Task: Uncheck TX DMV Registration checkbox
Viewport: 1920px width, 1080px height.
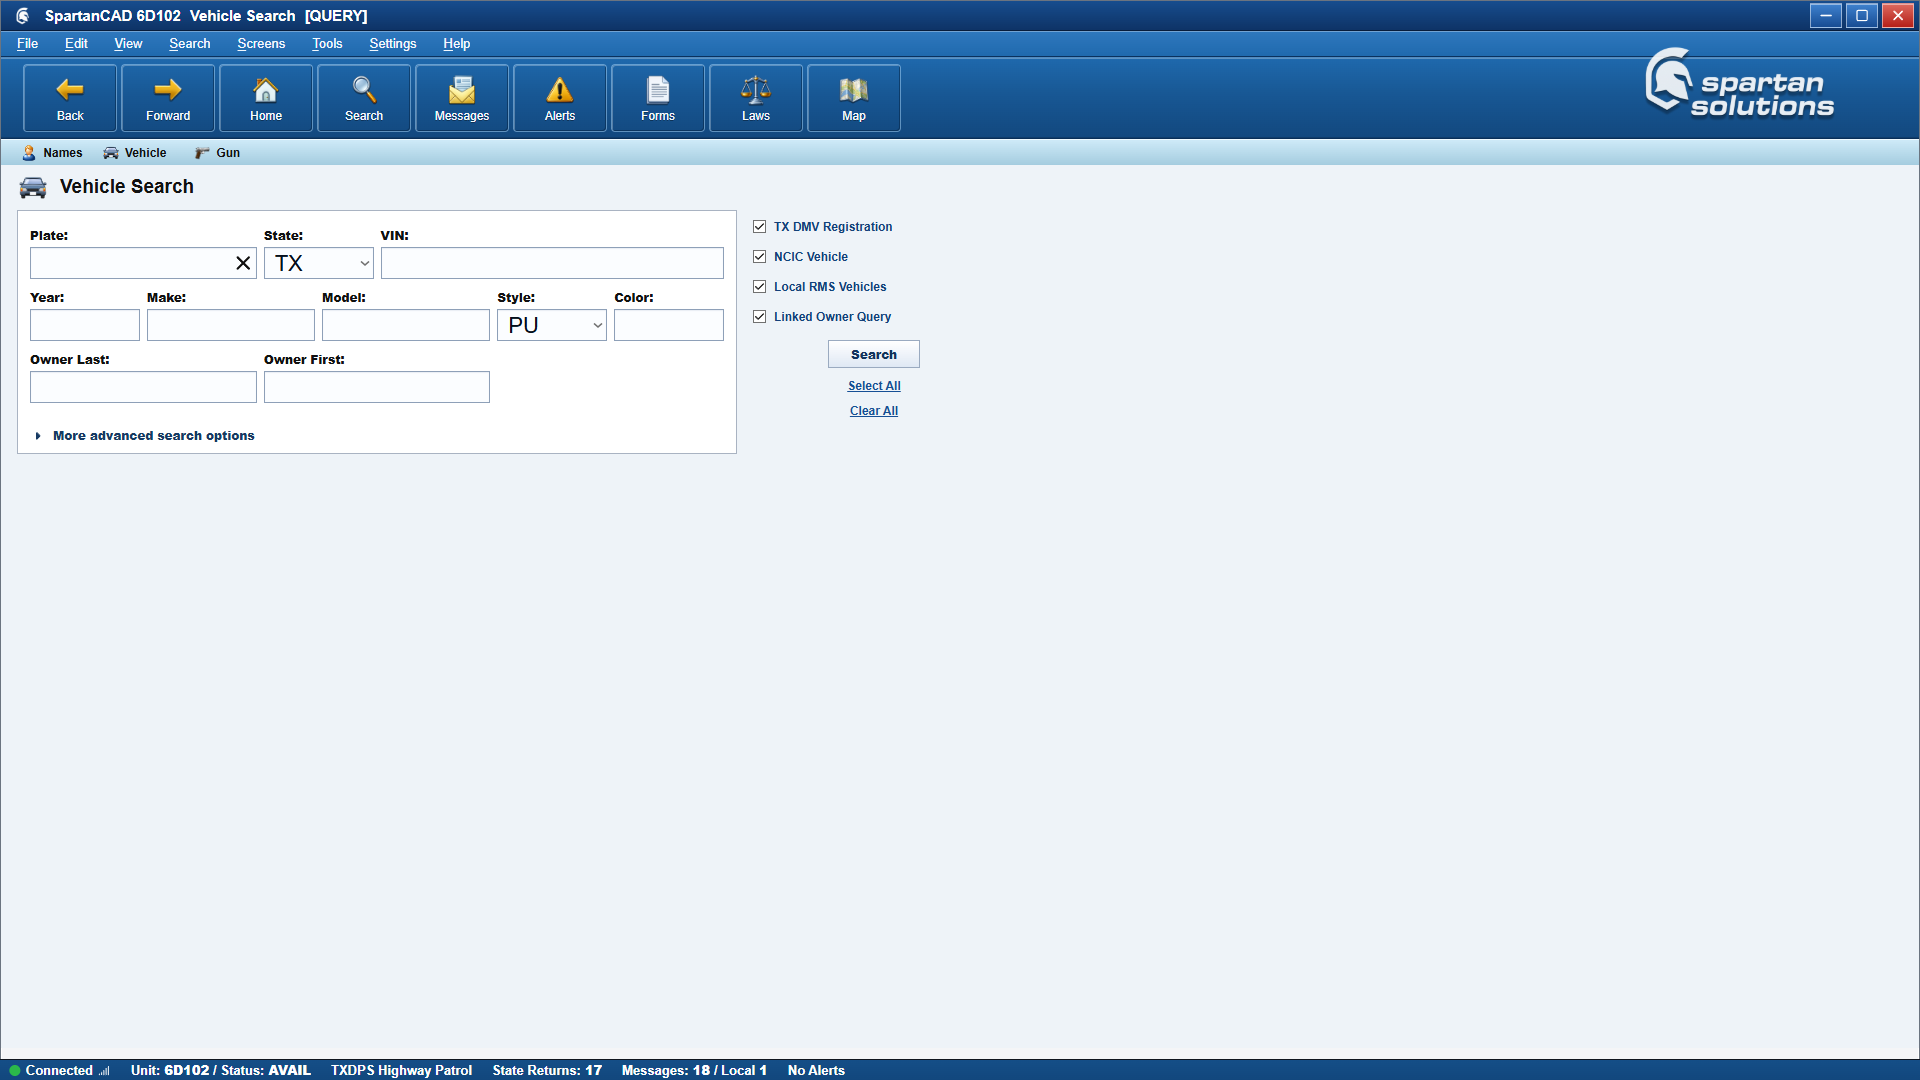Action: (760, 227)
